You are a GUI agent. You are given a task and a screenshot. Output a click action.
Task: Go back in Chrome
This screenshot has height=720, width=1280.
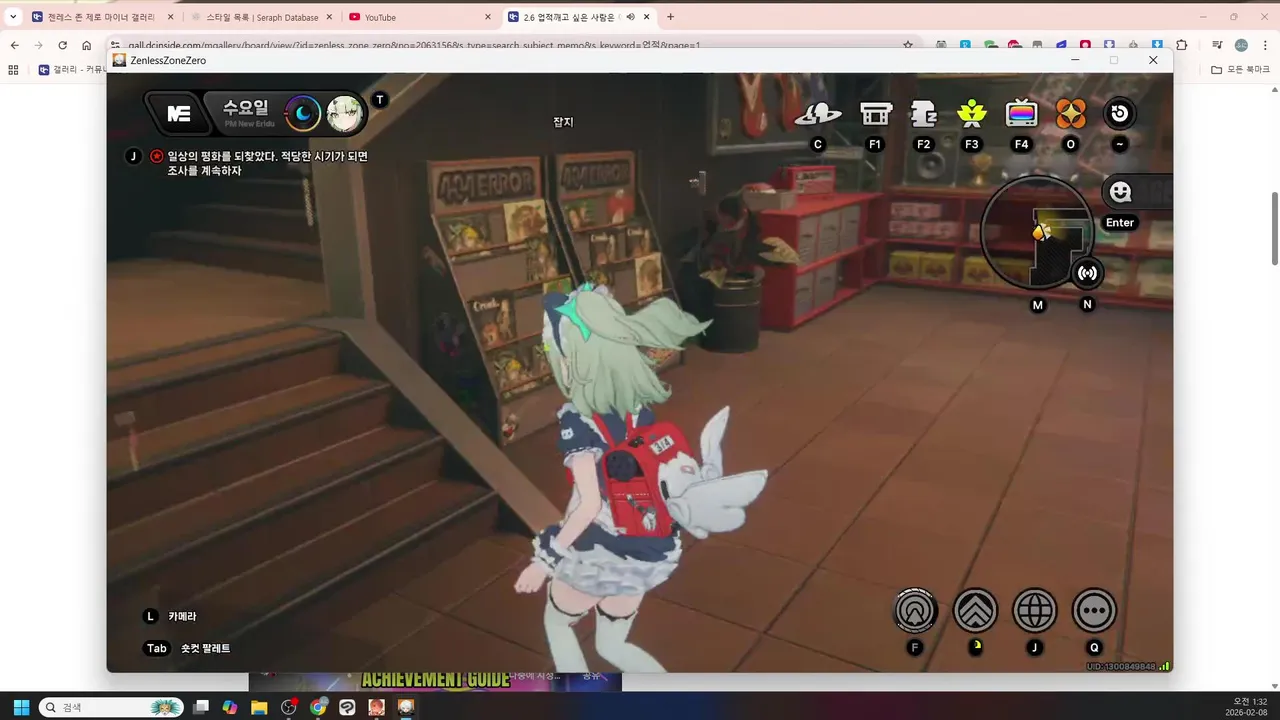[x=14, y=45]
